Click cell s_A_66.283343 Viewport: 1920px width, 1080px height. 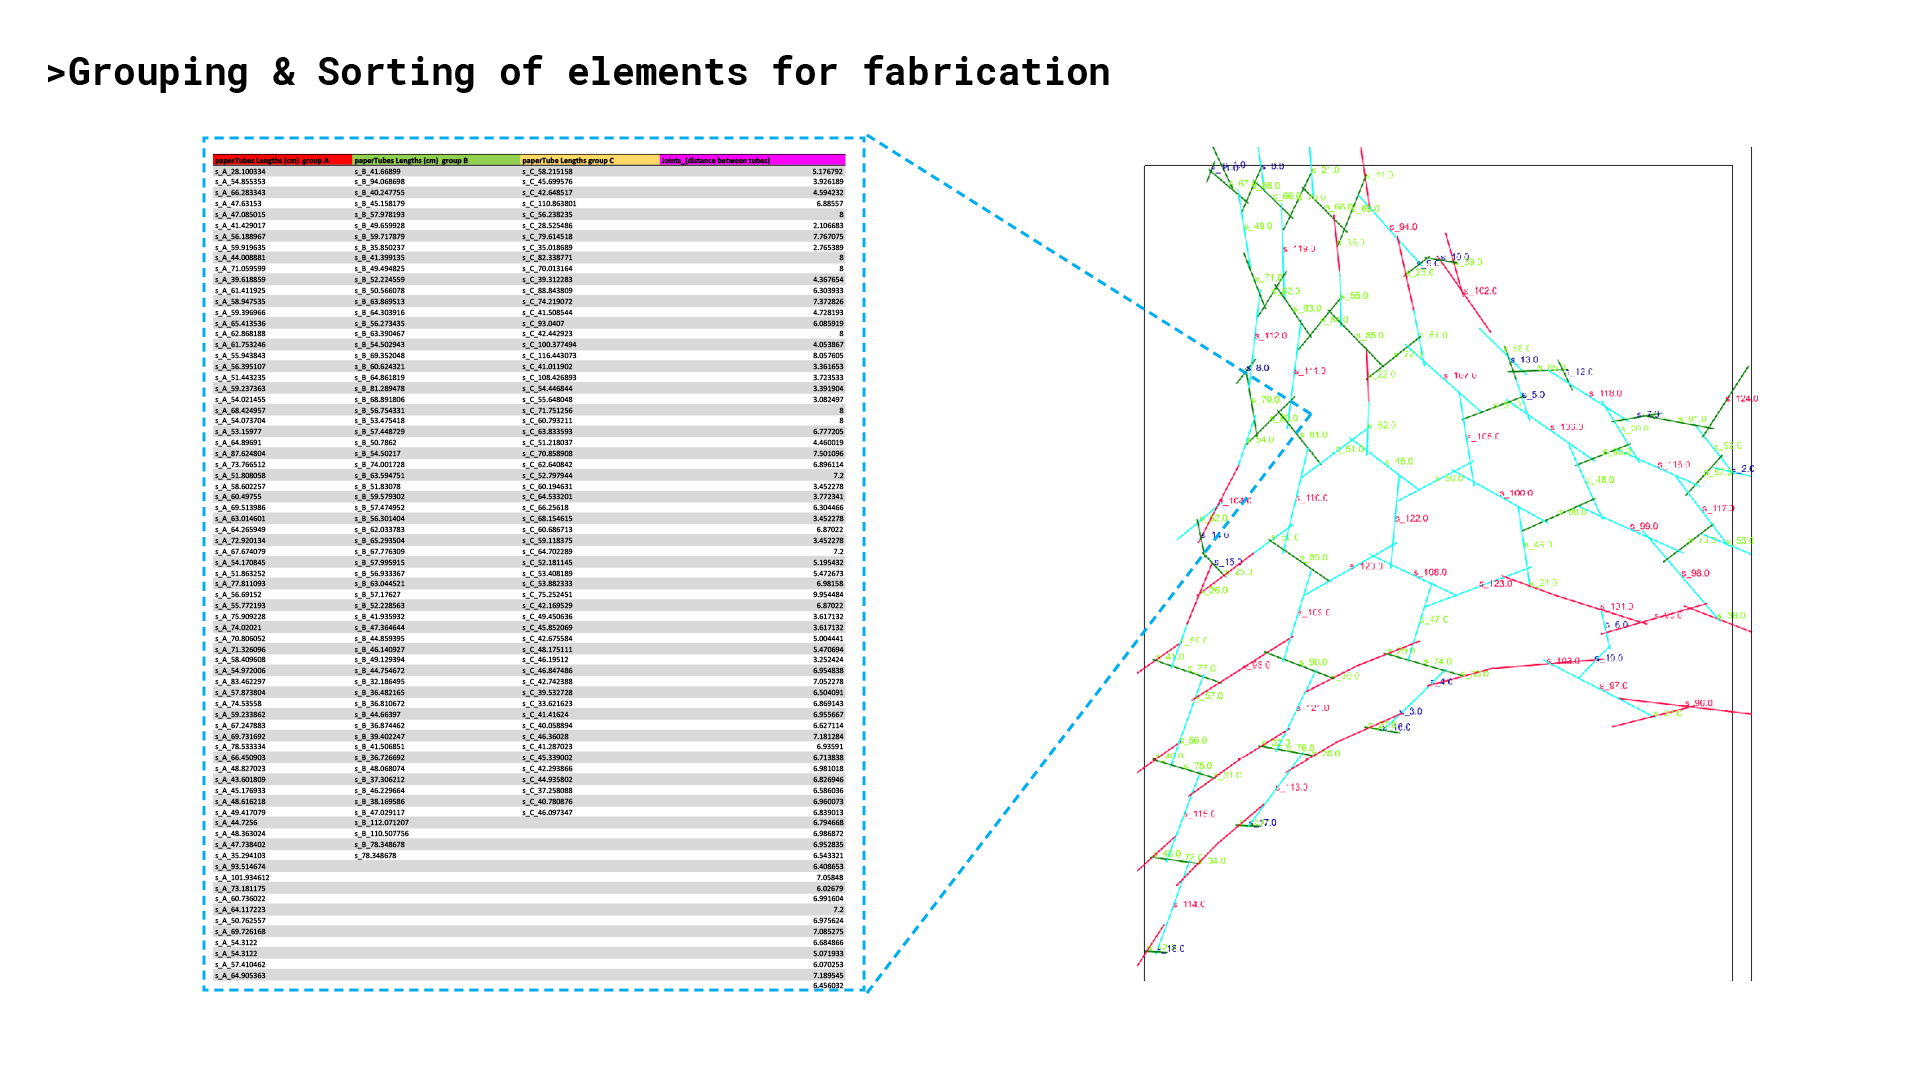point(240,193)
